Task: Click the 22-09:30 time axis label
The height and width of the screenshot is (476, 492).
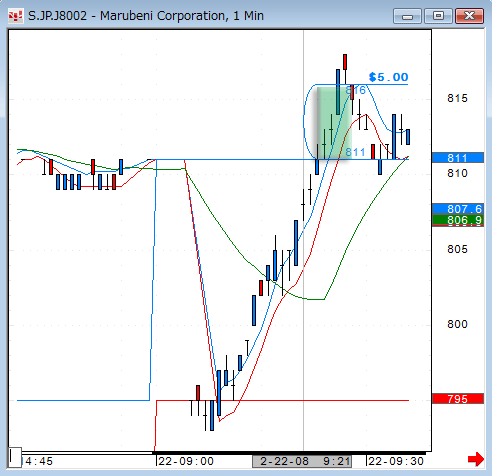Action: coord(396,461)
